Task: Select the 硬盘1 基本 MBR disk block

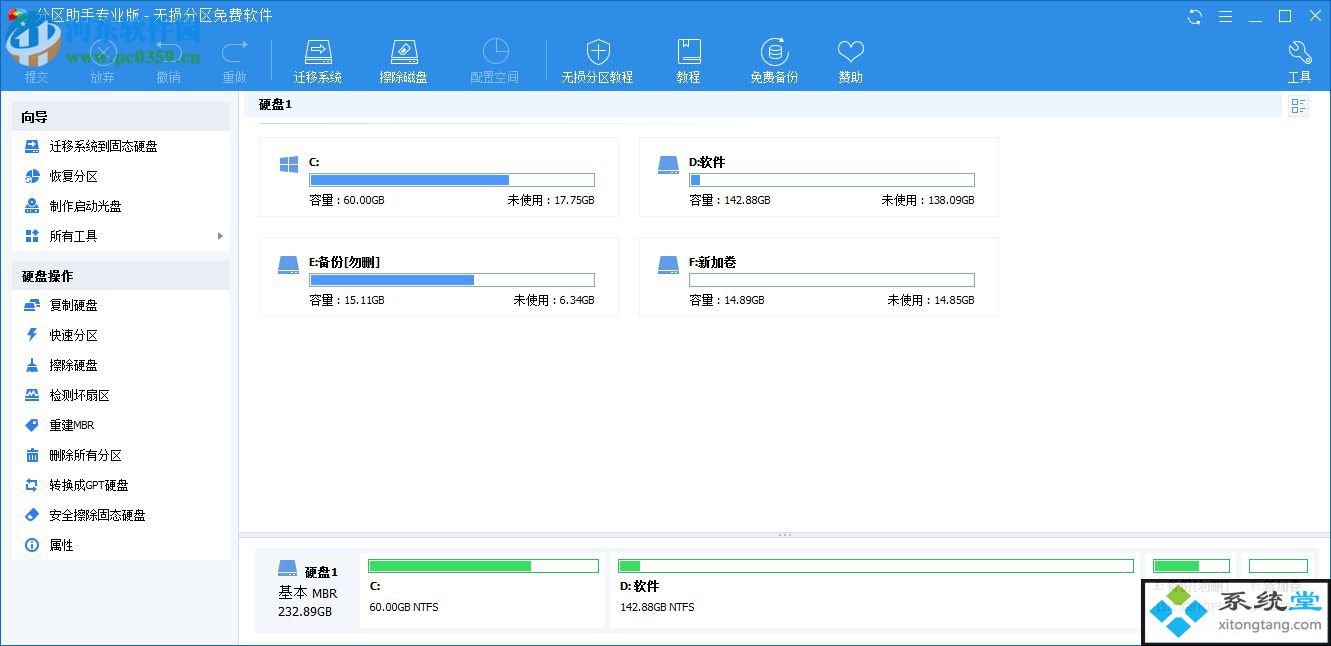Action: tap(307, 590)
